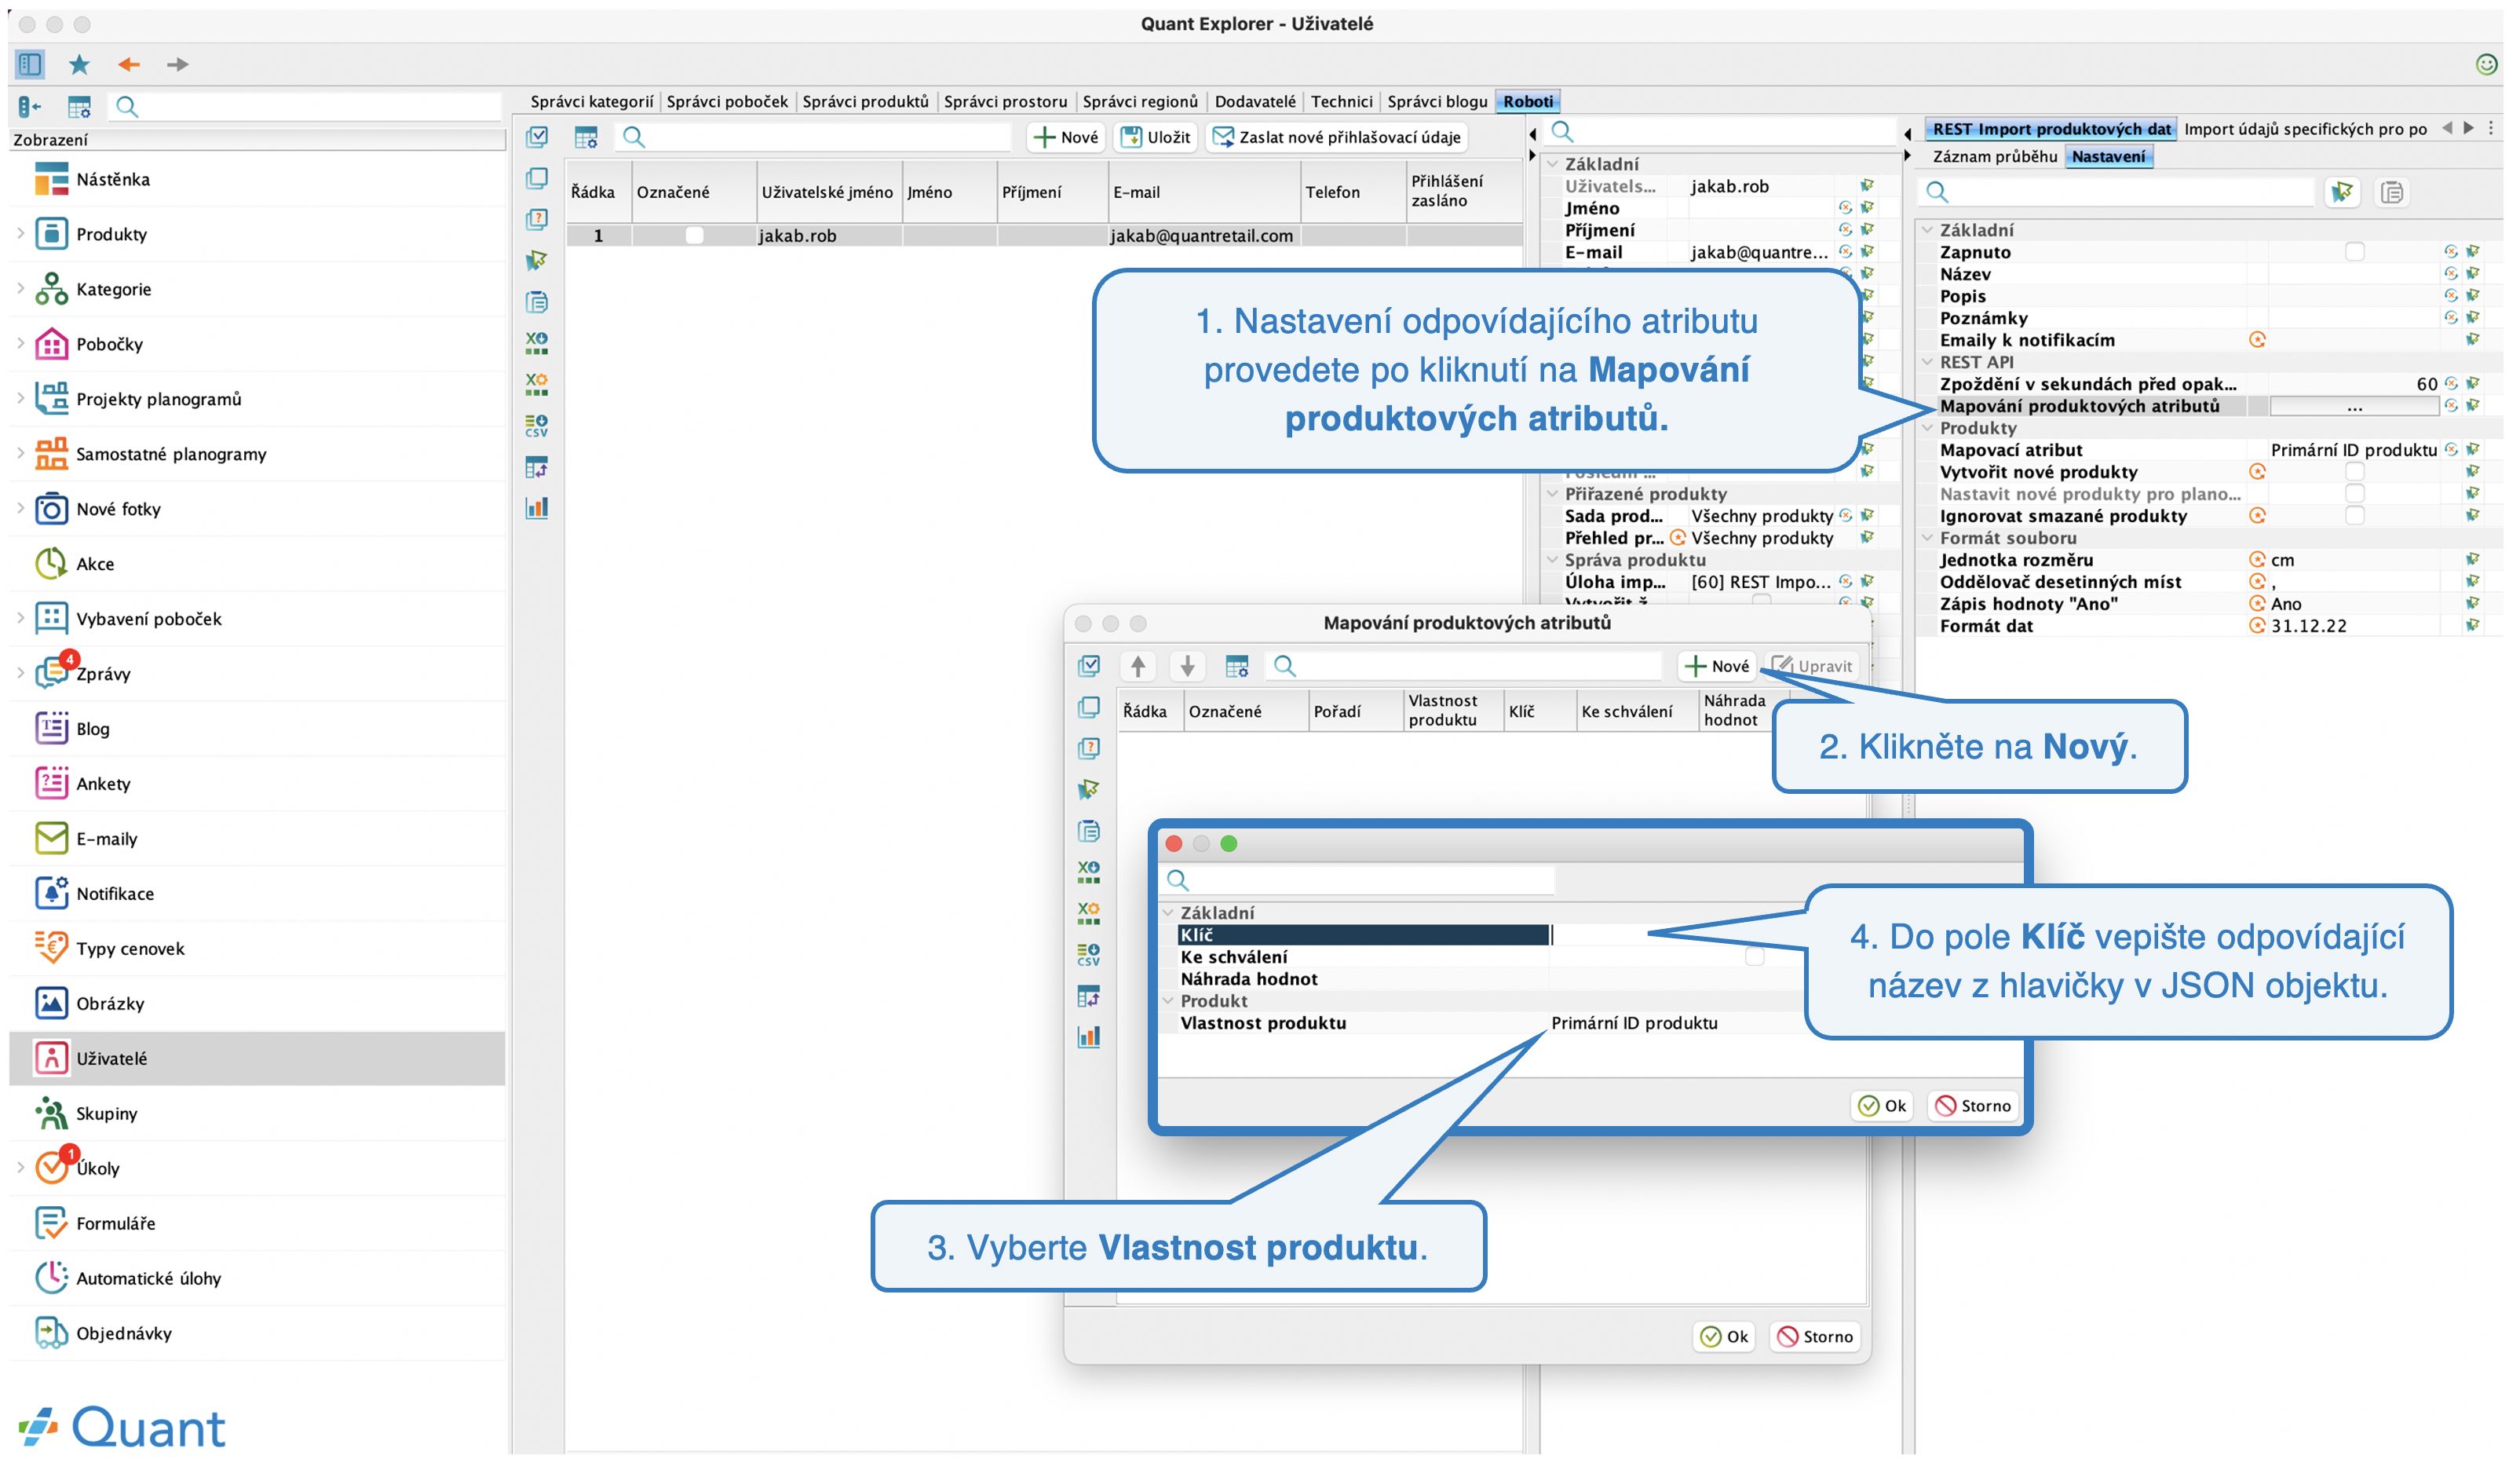This screenshot has width=2520, height=1459.
Task: Open Pobočky section icon
Action: 51,344
